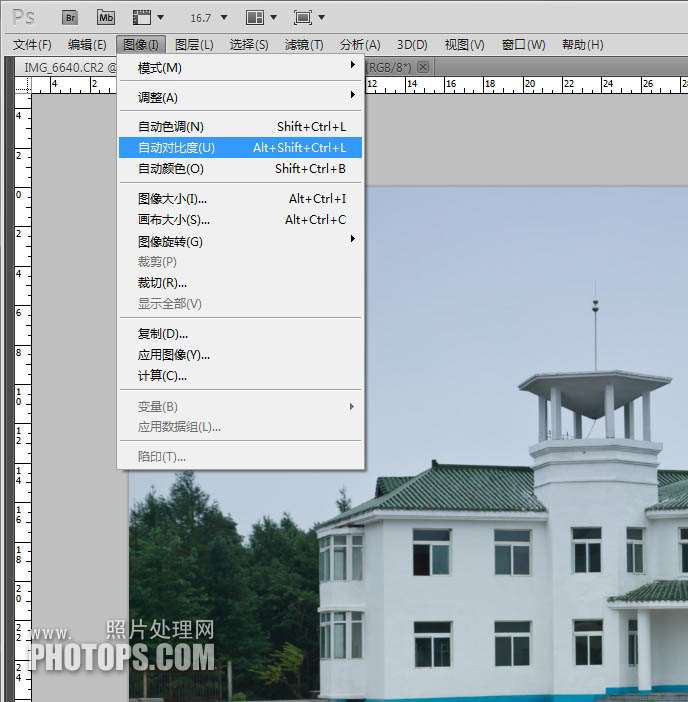Choose 计算(C)... from the menu
This screenshot has width=688, height=702.
click(240, 376)
